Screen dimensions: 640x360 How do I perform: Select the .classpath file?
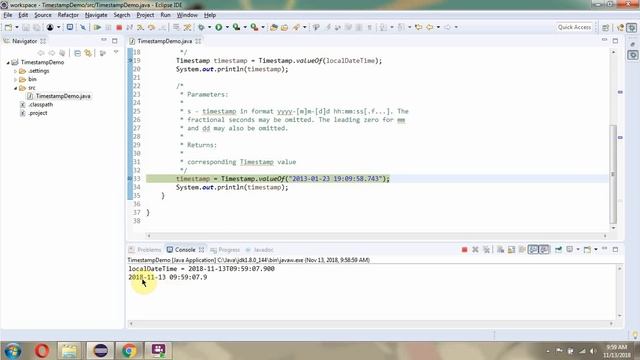(x=40, y=105)
